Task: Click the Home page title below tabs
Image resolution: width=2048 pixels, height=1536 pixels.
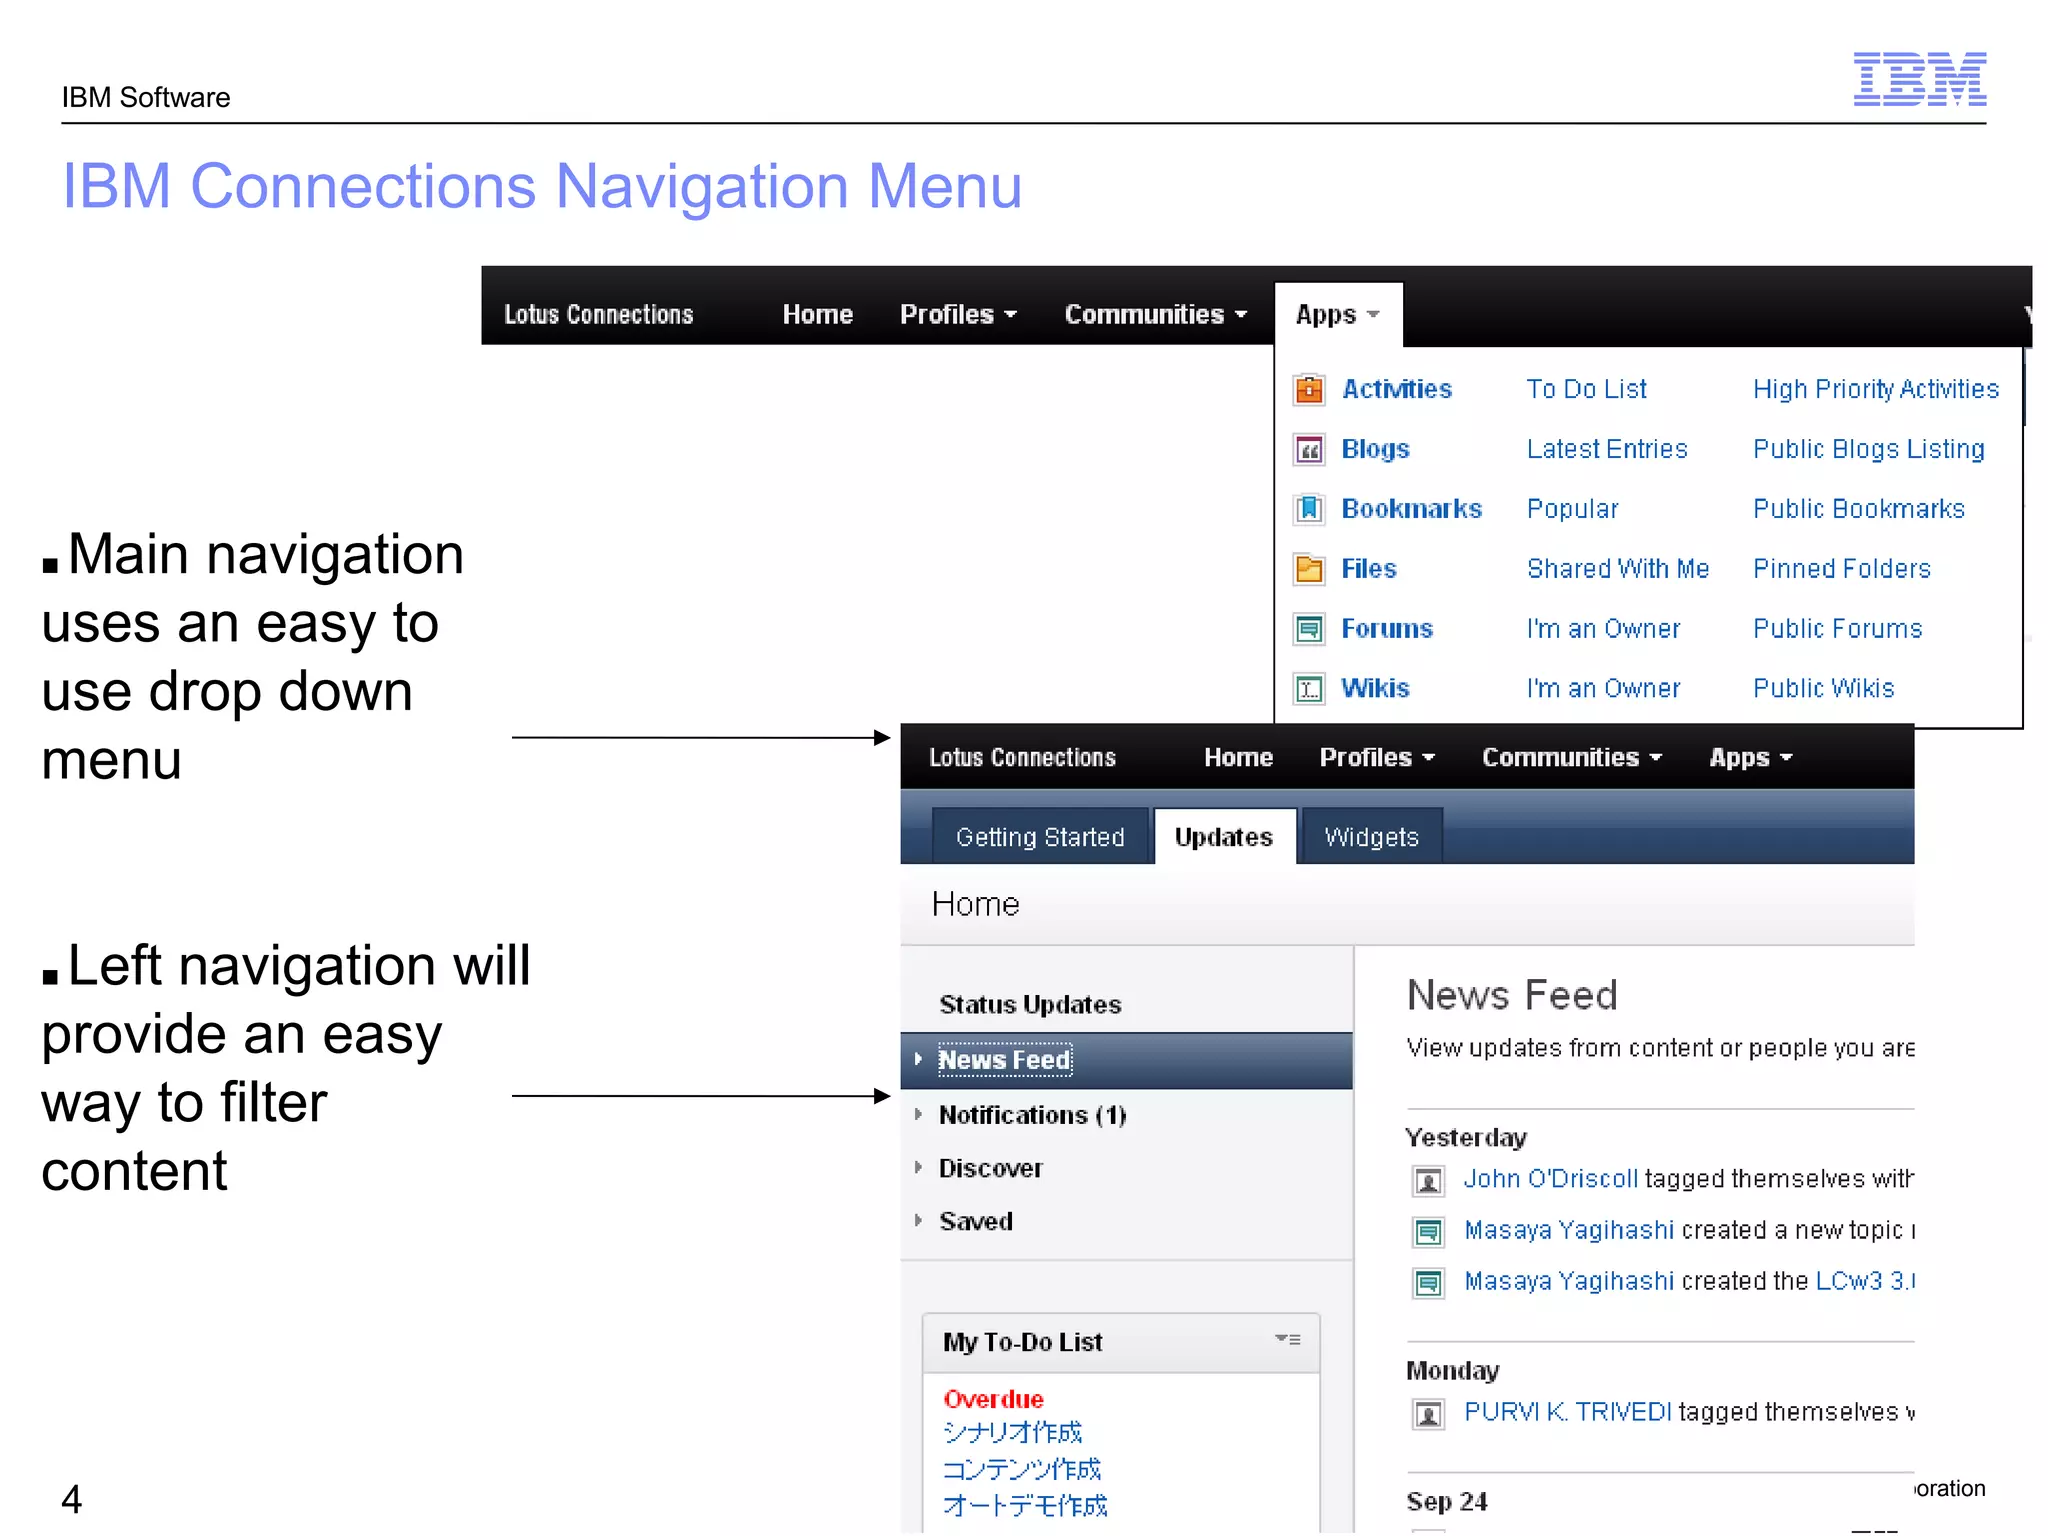Action: (x=975, y=904)
